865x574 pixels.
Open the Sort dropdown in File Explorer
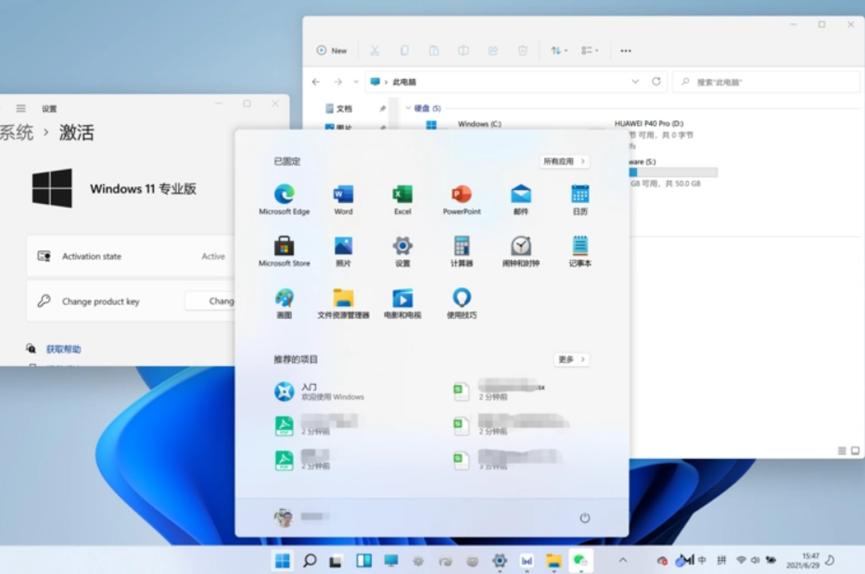click(559, 51)
